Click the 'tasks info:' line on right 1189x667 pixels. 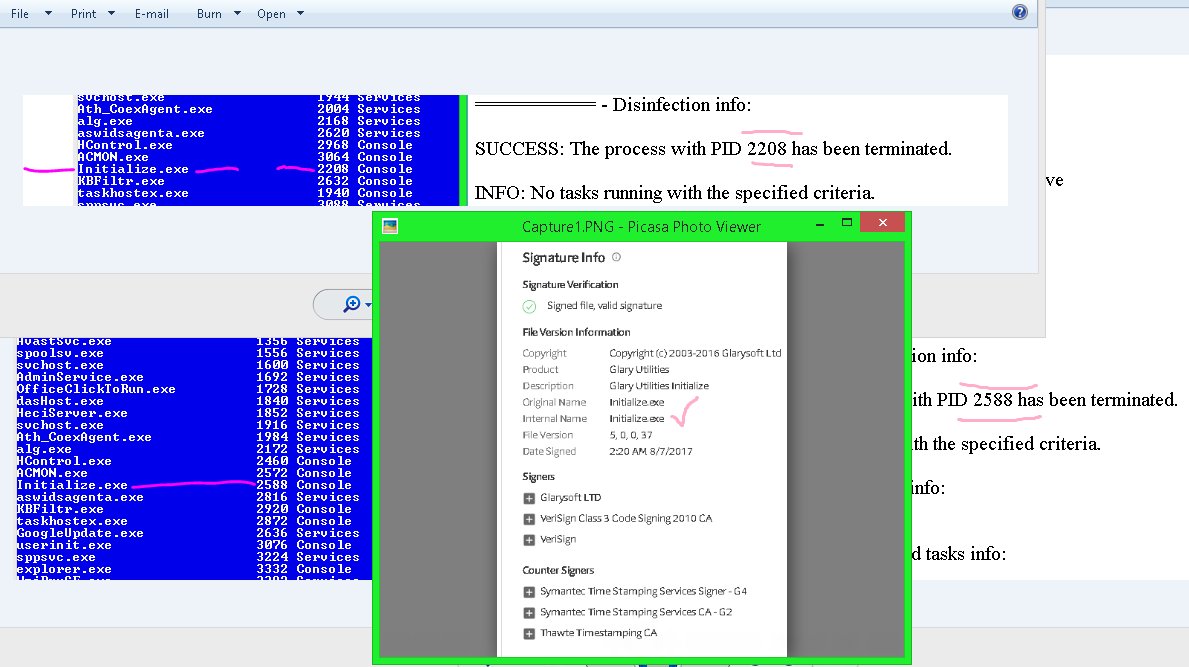tap(959, 554)
